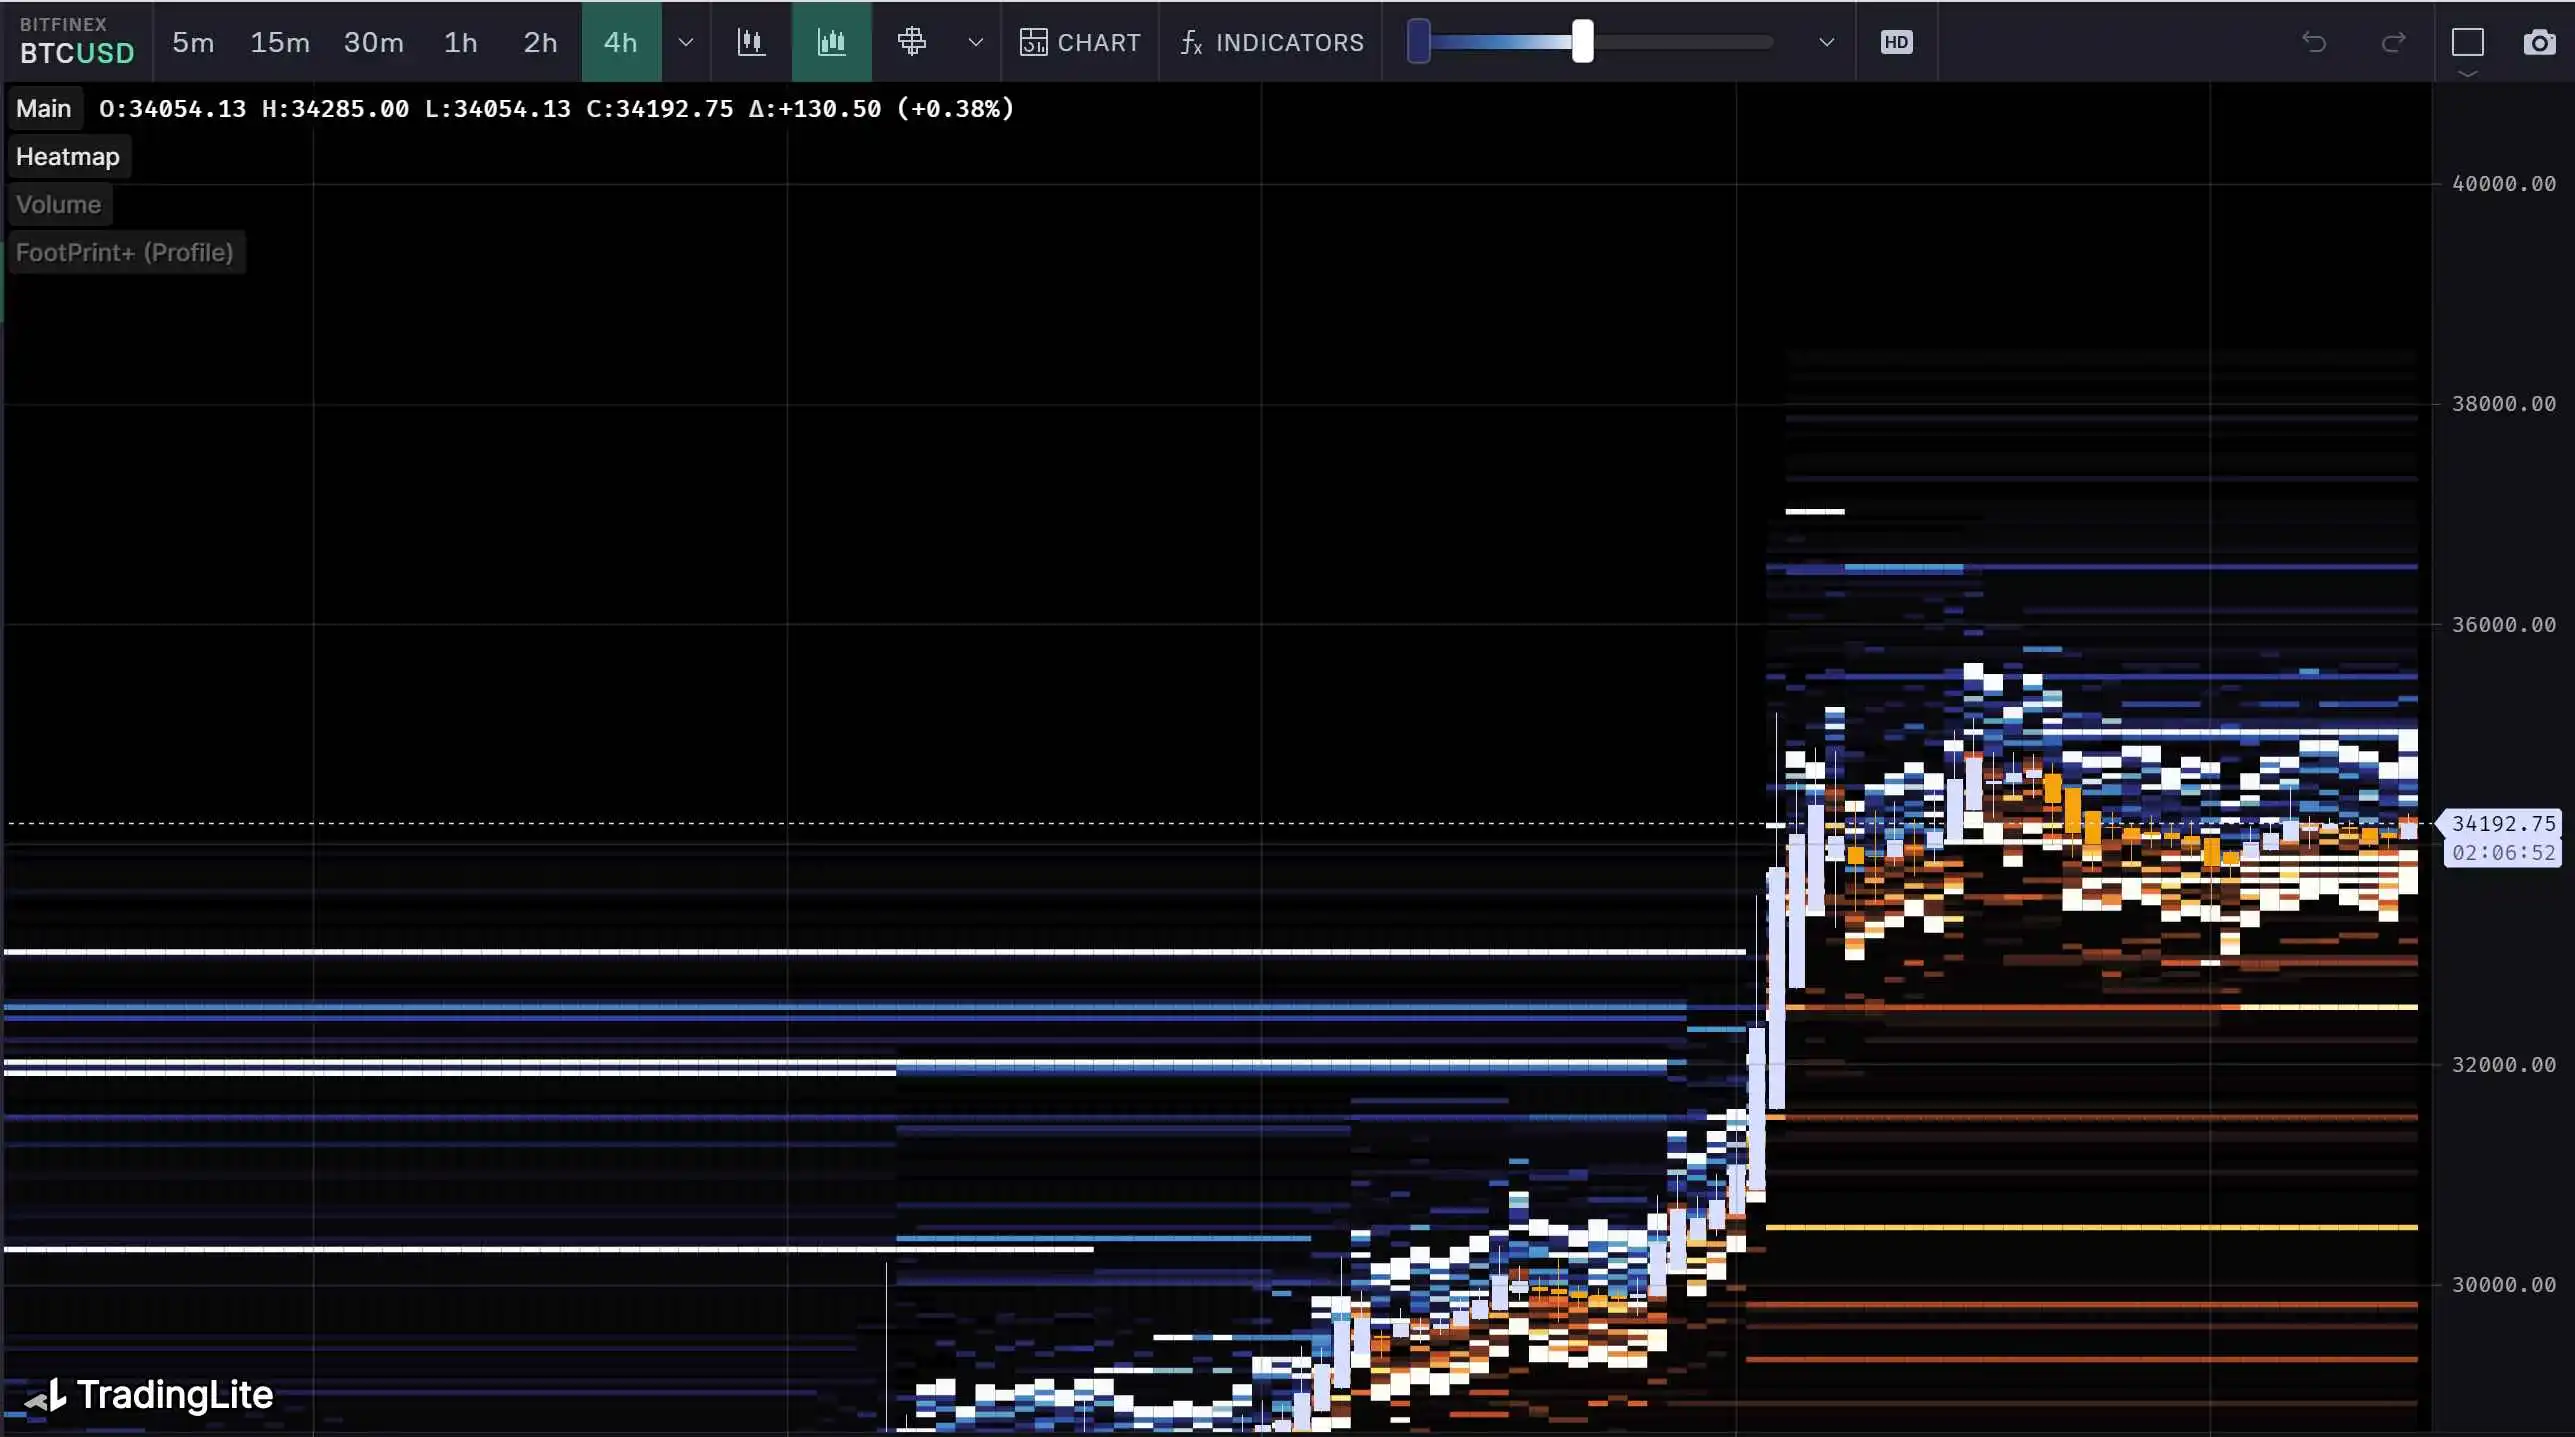
Task: Open the BTCUSD symbol selector
Action: (77, 42)
